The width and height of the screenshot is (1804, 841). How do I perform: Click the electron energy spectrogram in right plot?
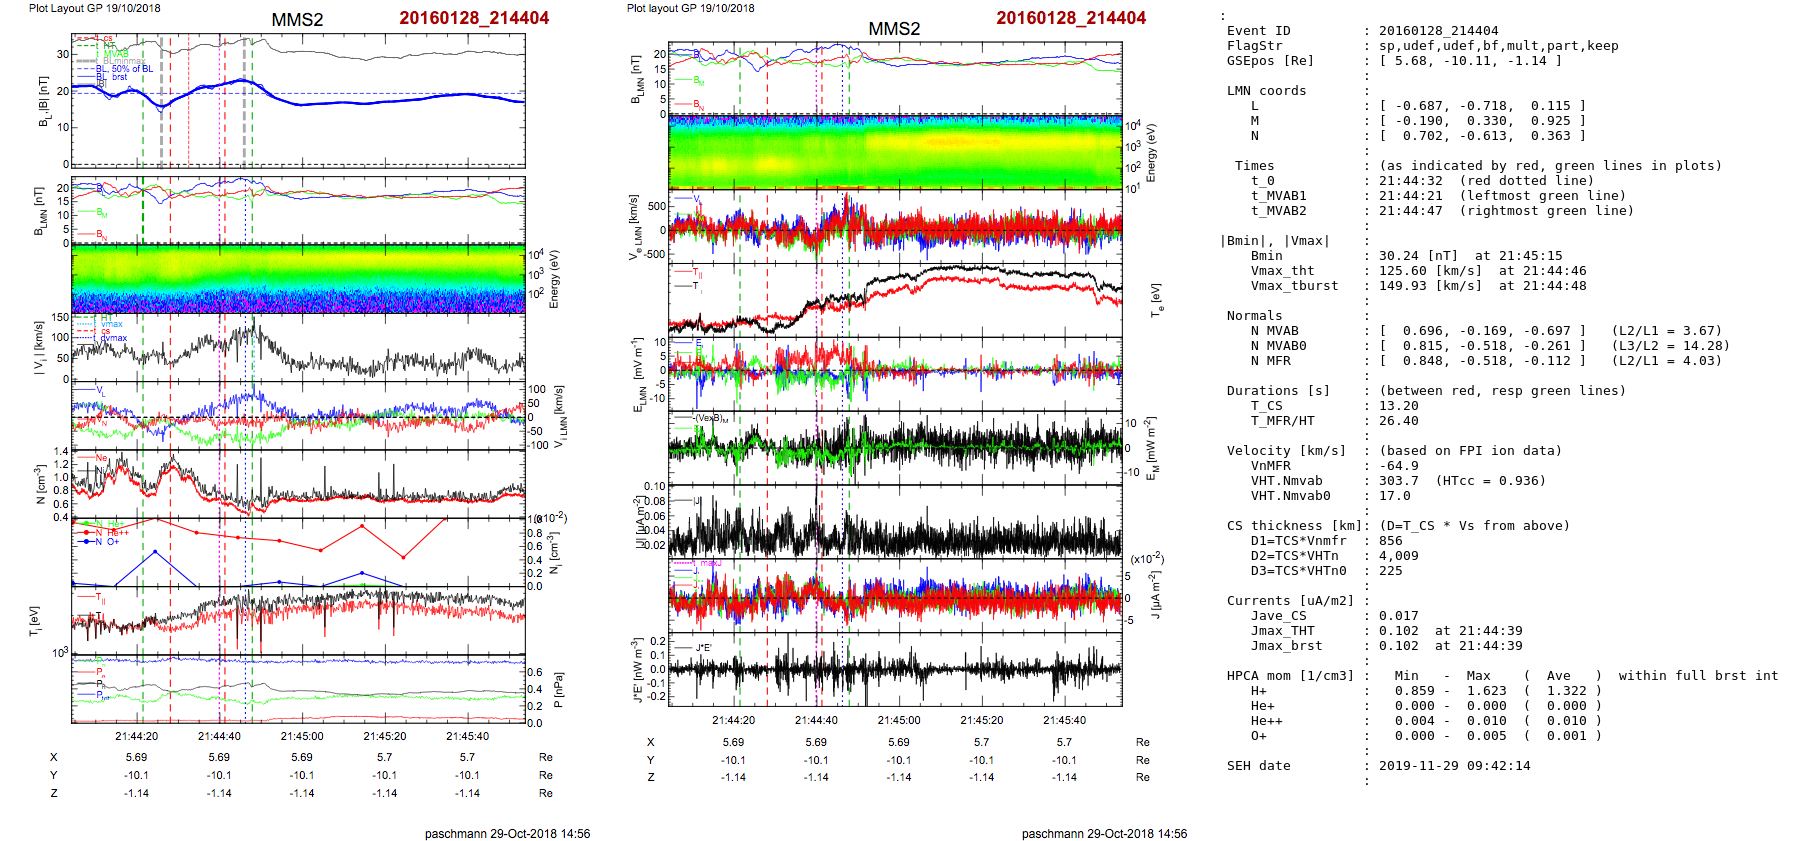tap(895, 152)
